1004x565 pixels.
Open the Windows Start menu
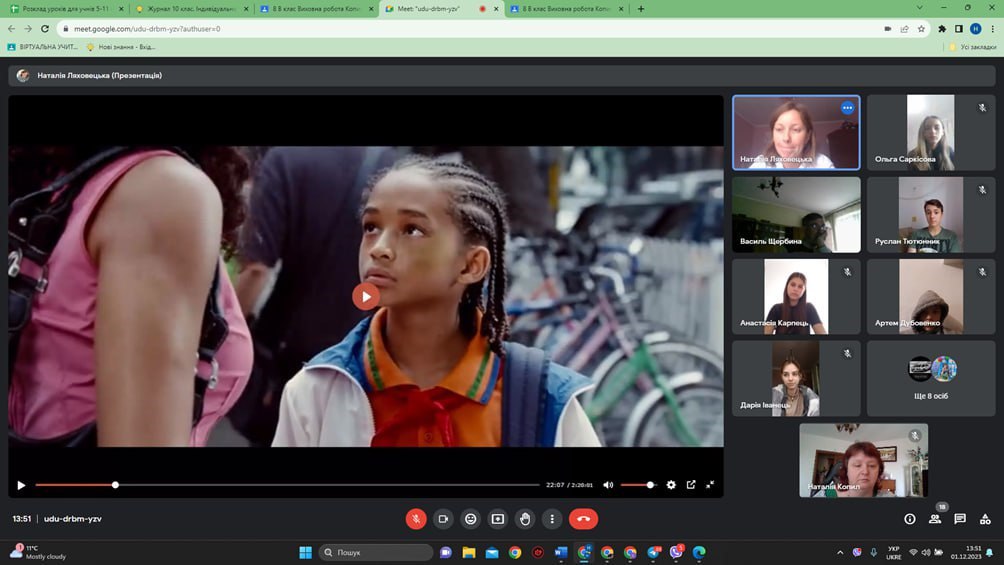point(305,552)
